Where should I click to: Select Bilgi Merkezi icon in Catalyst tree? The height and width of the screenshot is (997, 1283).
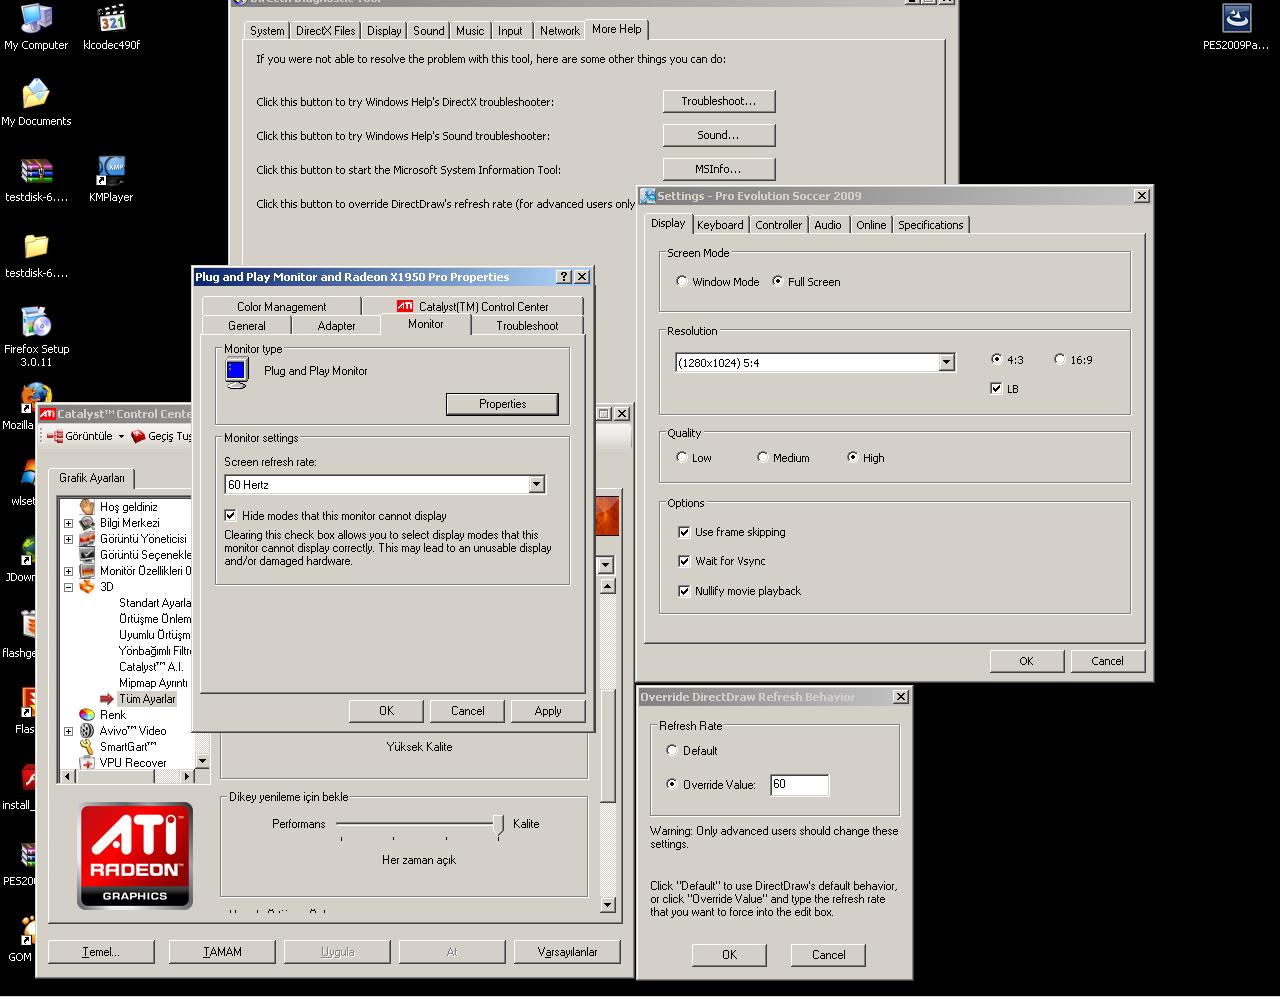(x=87, y=523)
